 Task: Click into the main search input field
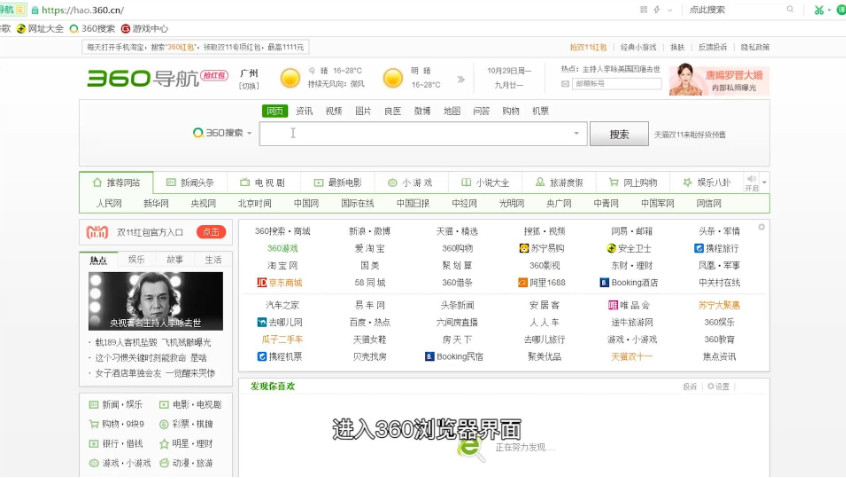point(420,133)
